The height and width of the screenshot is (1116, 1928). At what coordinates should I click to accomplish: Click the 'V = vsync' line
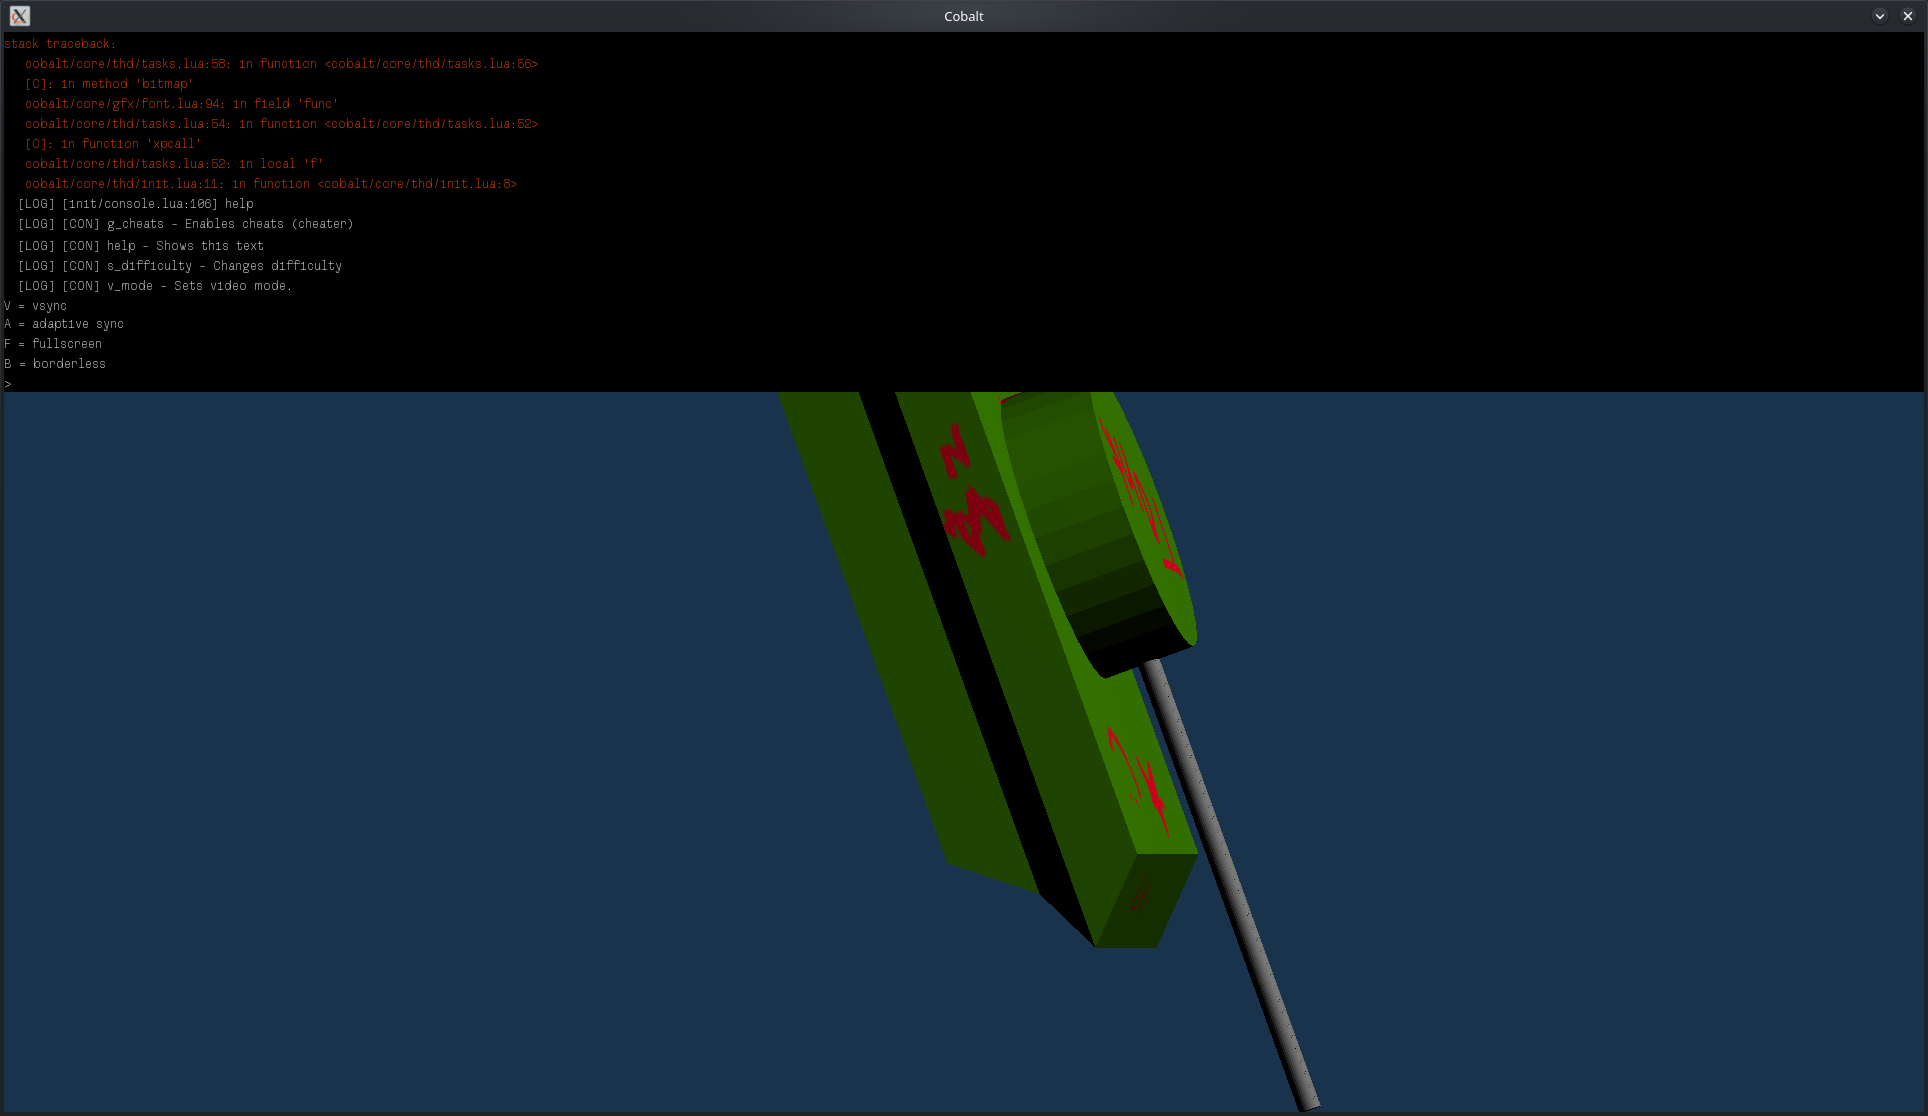(36, 306)
